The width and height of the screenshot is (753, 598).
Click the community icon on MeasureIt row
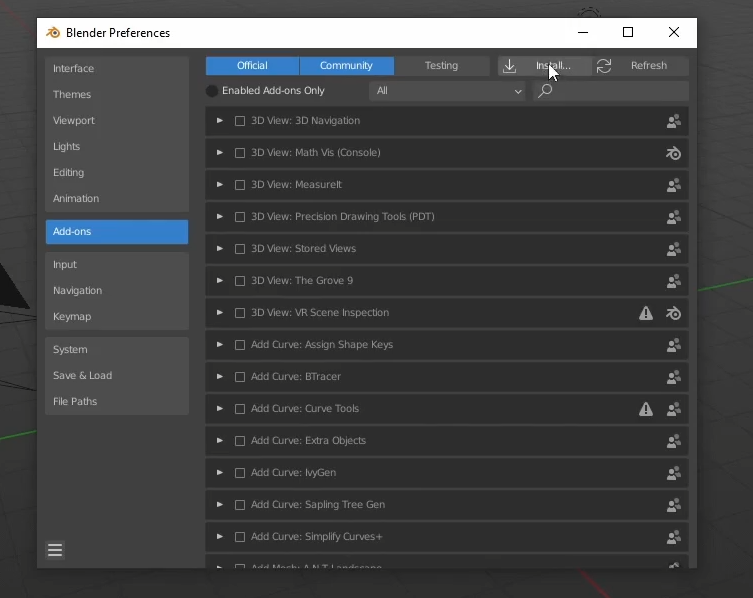coord(674,185)
